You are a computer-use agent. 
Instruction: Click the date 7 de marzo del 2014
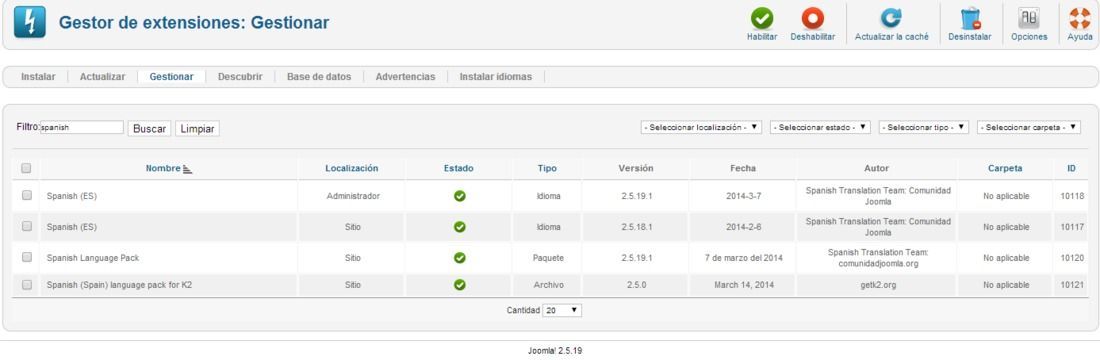tap(744, 258)
